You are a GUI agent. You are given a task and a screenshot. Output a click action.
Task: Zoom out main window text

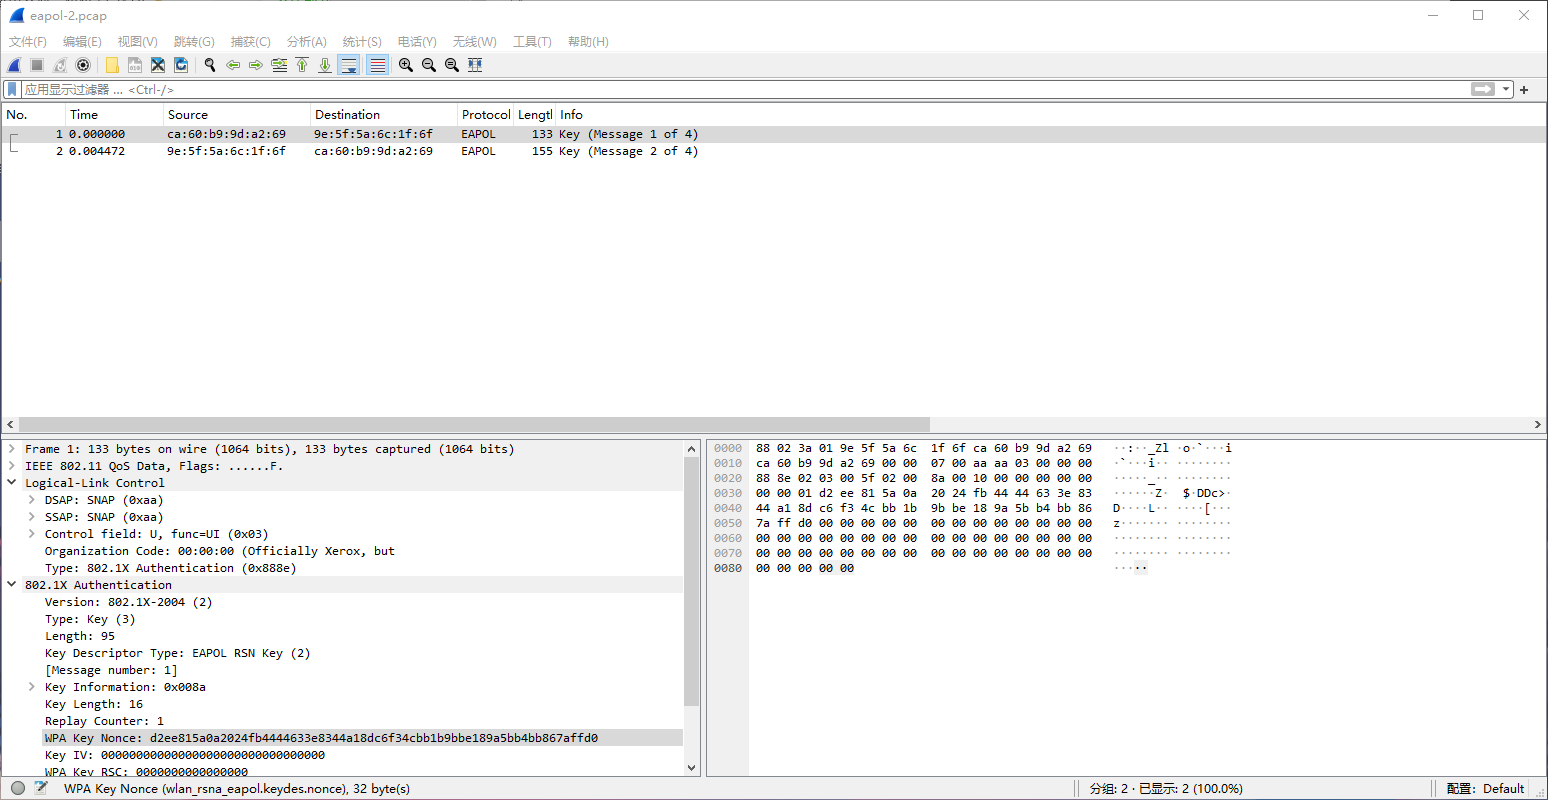429,65
